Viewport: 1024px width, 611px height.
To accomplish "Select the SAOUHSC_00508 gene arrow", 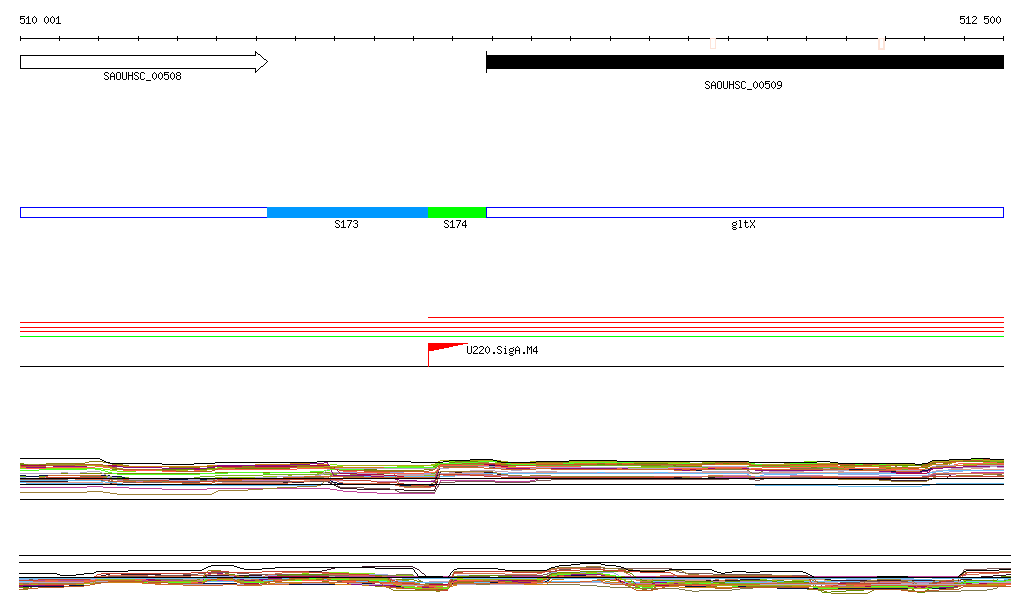I will pyautogui.click(x=143, y=62).
